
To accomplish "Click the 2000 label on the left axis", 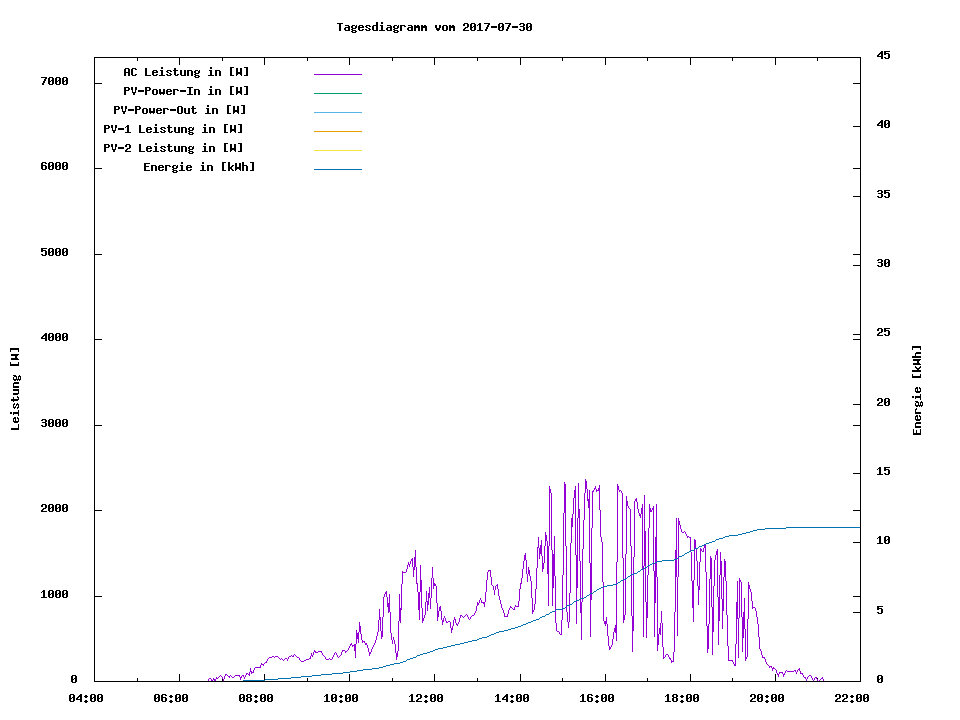I will pyautogui.click(x=54, y=509).
